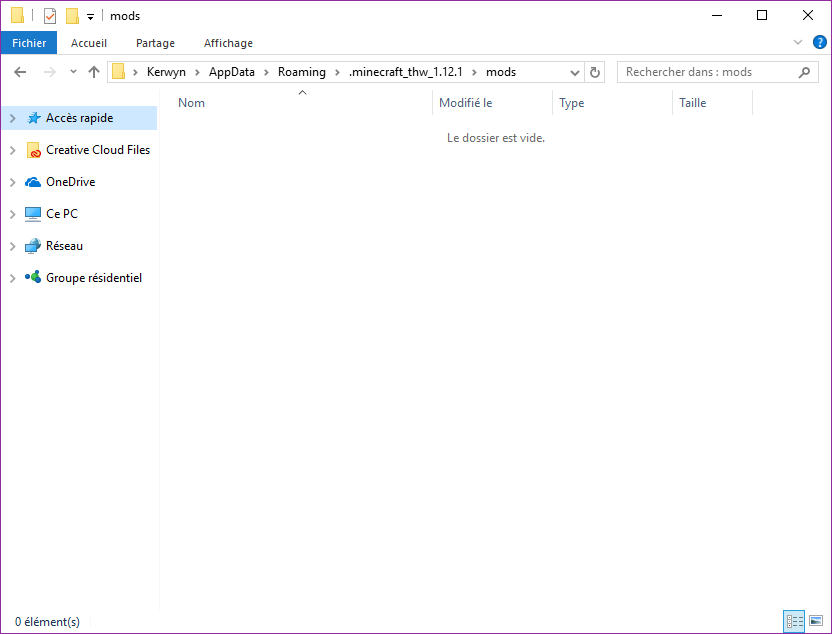Switch to details view icon
This screenshot has width=832, height=634.
point(794,621)
